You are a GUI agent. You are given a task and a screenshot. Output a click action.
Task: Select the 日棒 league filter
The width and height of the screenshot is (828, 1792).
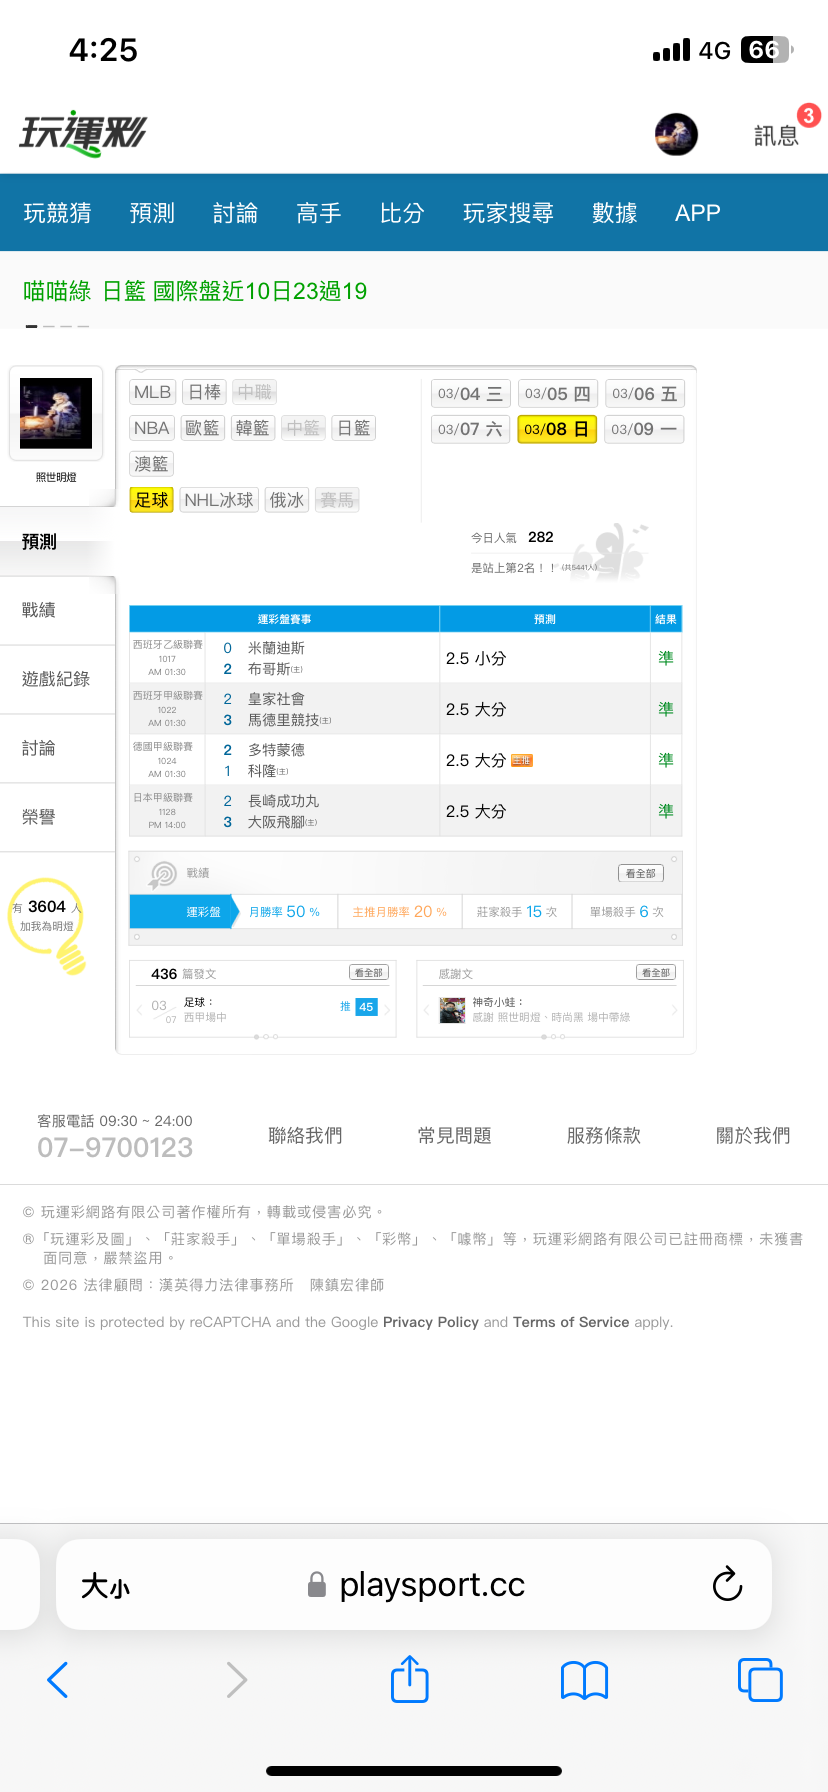coord(205,392)
